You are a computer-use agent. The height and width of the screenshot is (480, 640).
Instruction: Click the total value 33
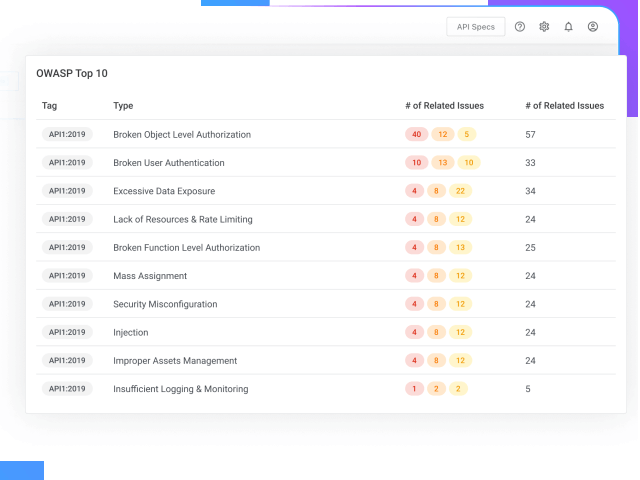tap(530, 163)
